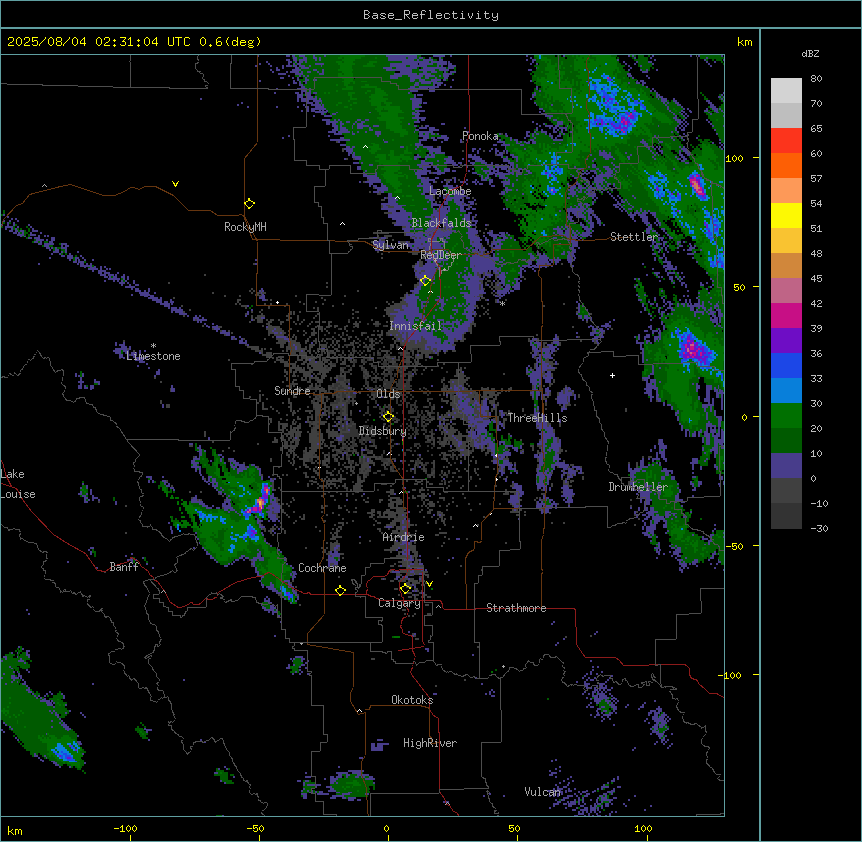Click the asterisk marker above Limestone label

tap(153, 346)
